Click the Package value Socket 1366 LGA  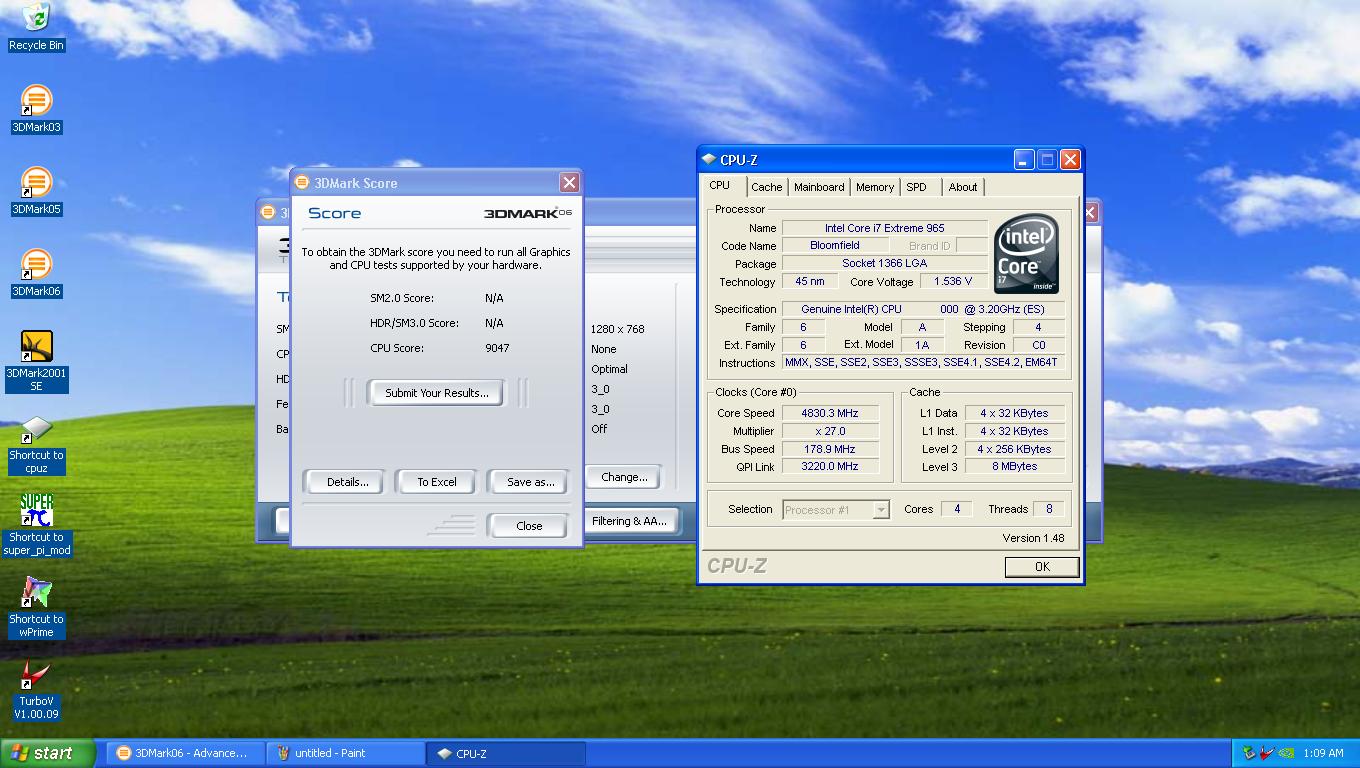[884, 263]
